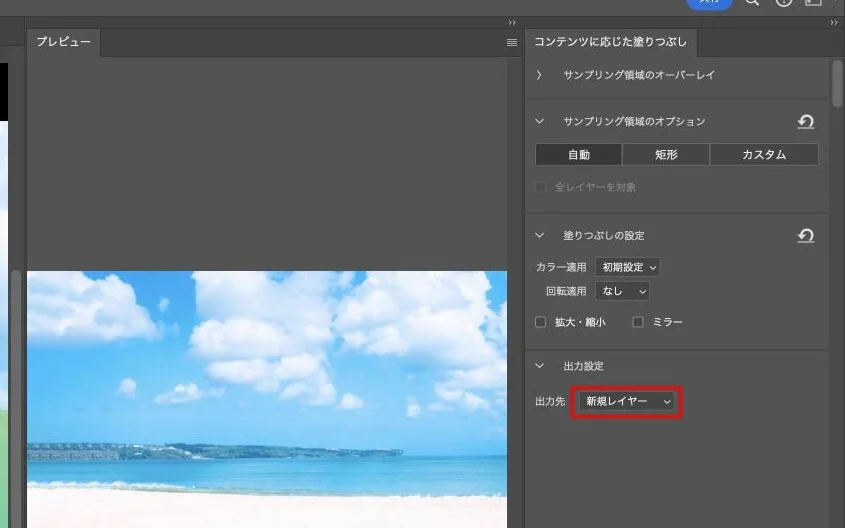Collapse the 出力設定 section
Screen dimensions: 845x528
coord(539,366)
